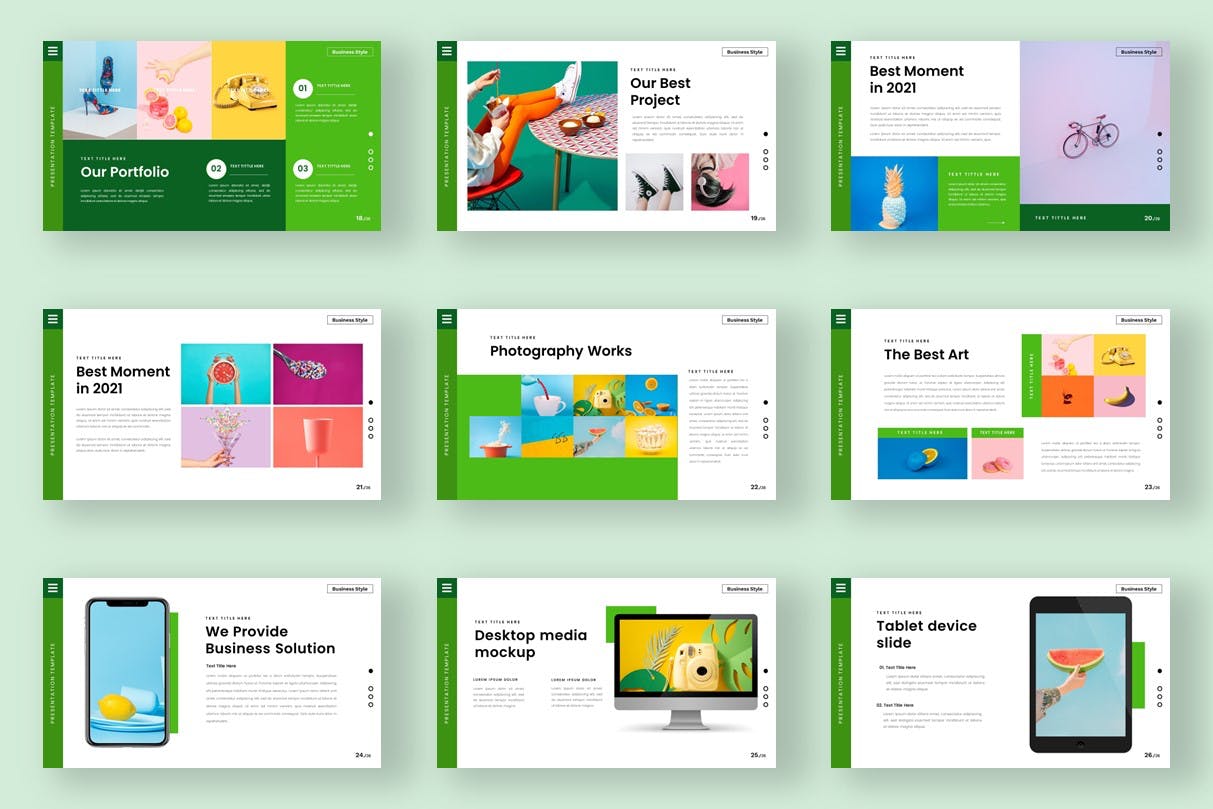Open hamburger menu on Photography Works slide
This screenshot has width=1213, height=809.
tap(447, 319)
